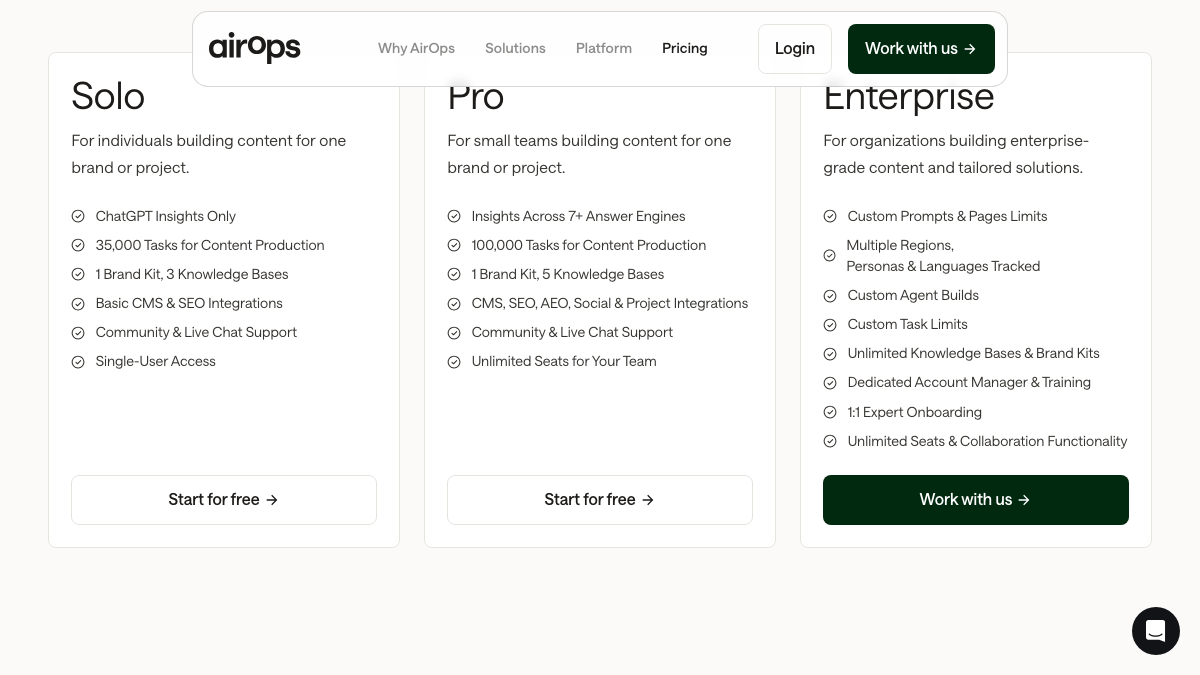Click checkmark beside Unlimited Knowledge Bases & Brand Kits
This screenshot has height=675, width=1200.
pyautogui.click(x=830, y=354)
